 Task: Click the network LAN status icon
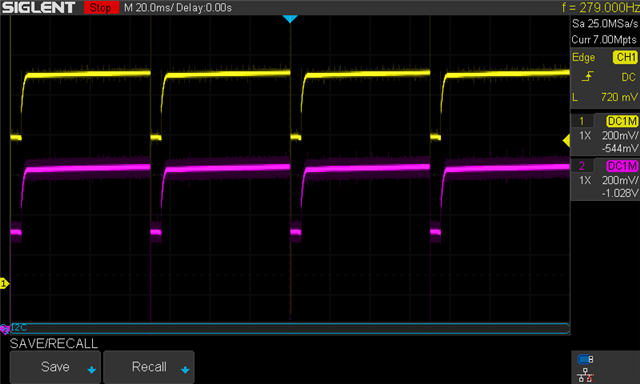[x=585, y=375]
